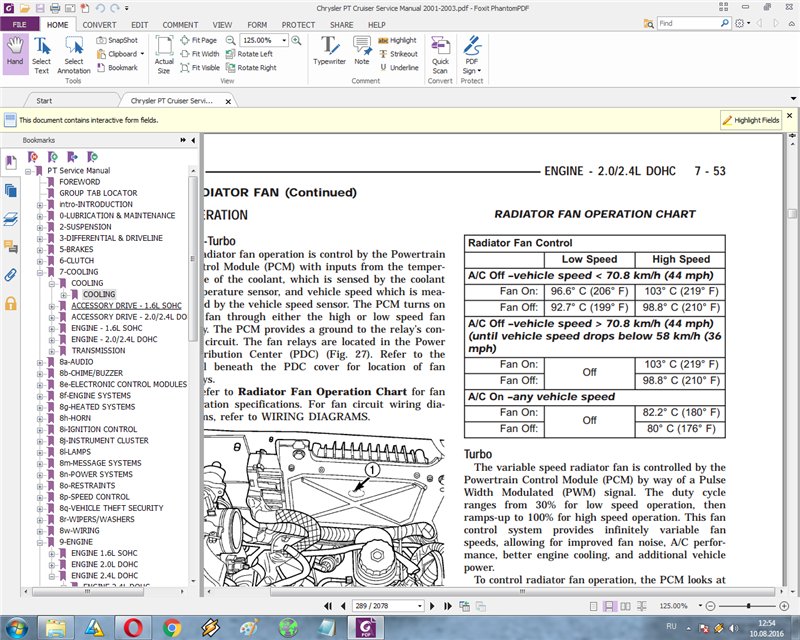Zoom out using ribbon magnifier
This screenshot has width=800, height=640.
coord(231,40)
